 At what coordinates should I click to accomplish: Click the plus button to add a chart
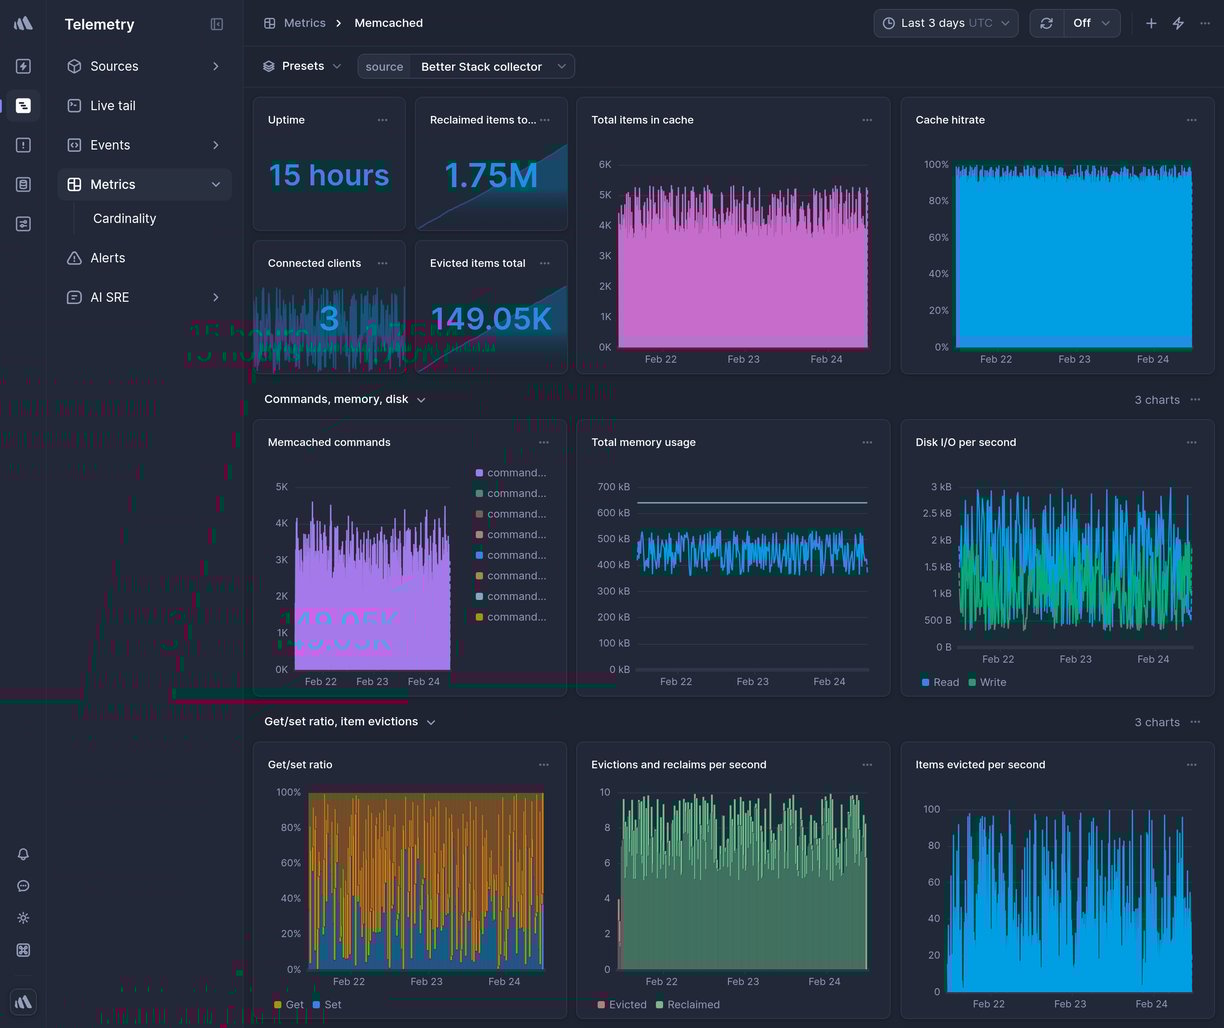click(1151, 22)
